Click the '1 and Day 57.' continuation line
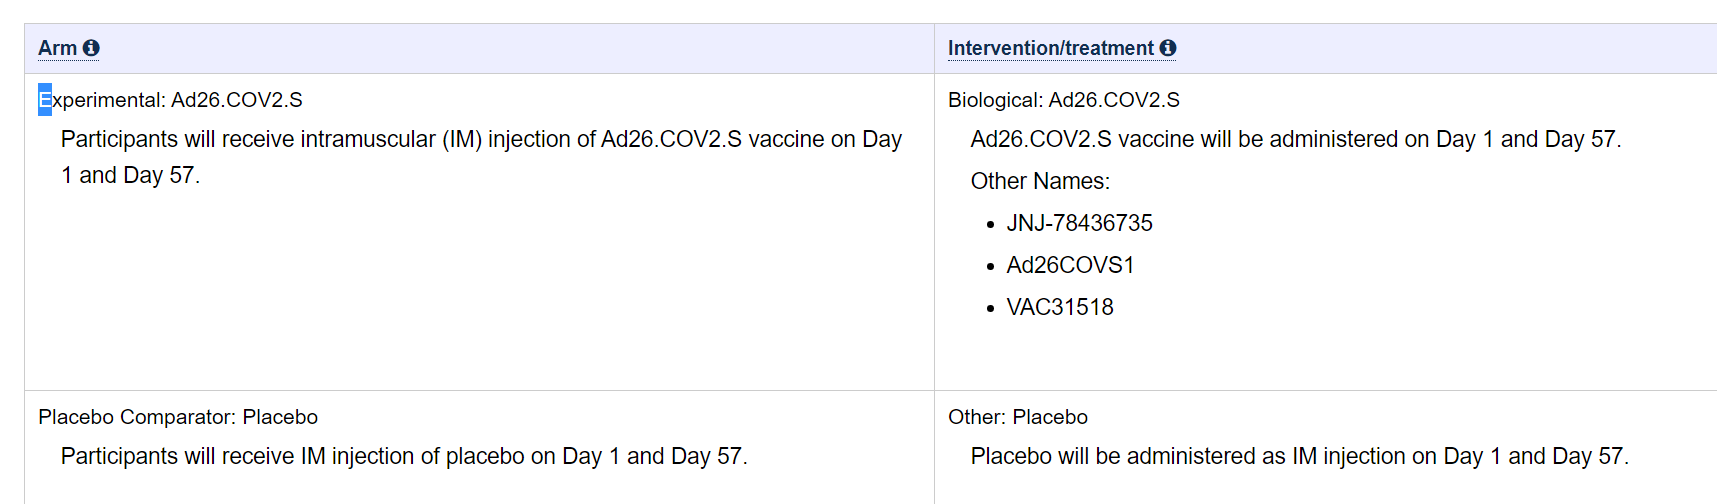The image size is (1717, 504). coord(130,175)
